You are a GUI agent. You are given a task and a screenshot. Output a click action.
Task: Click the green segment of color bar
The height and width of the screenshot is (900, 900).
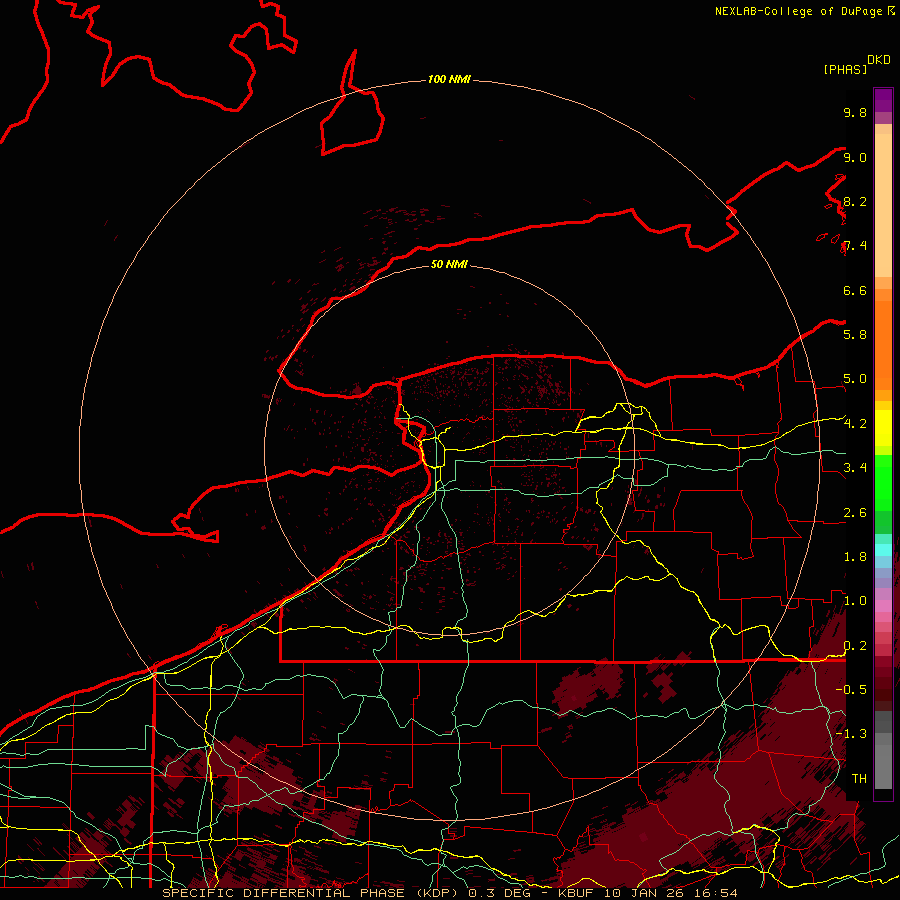883,483
